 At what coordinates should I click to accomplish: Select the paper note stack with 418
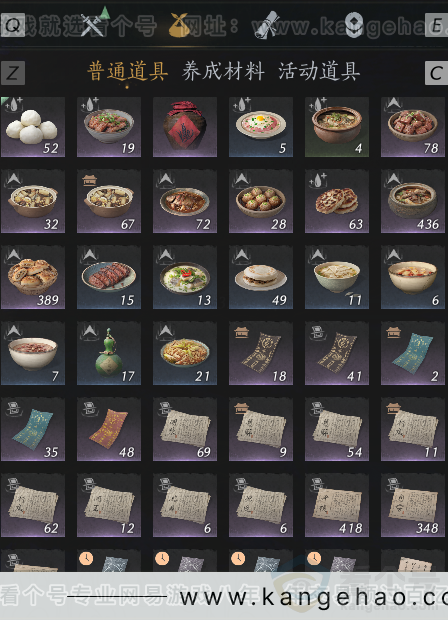[337, 505]
